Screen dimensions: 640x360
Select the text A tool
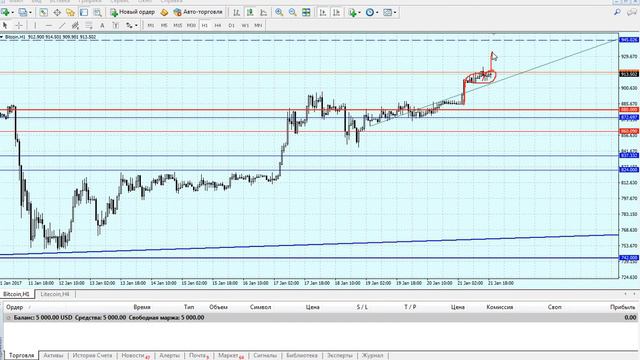click(x=102, y=25)
